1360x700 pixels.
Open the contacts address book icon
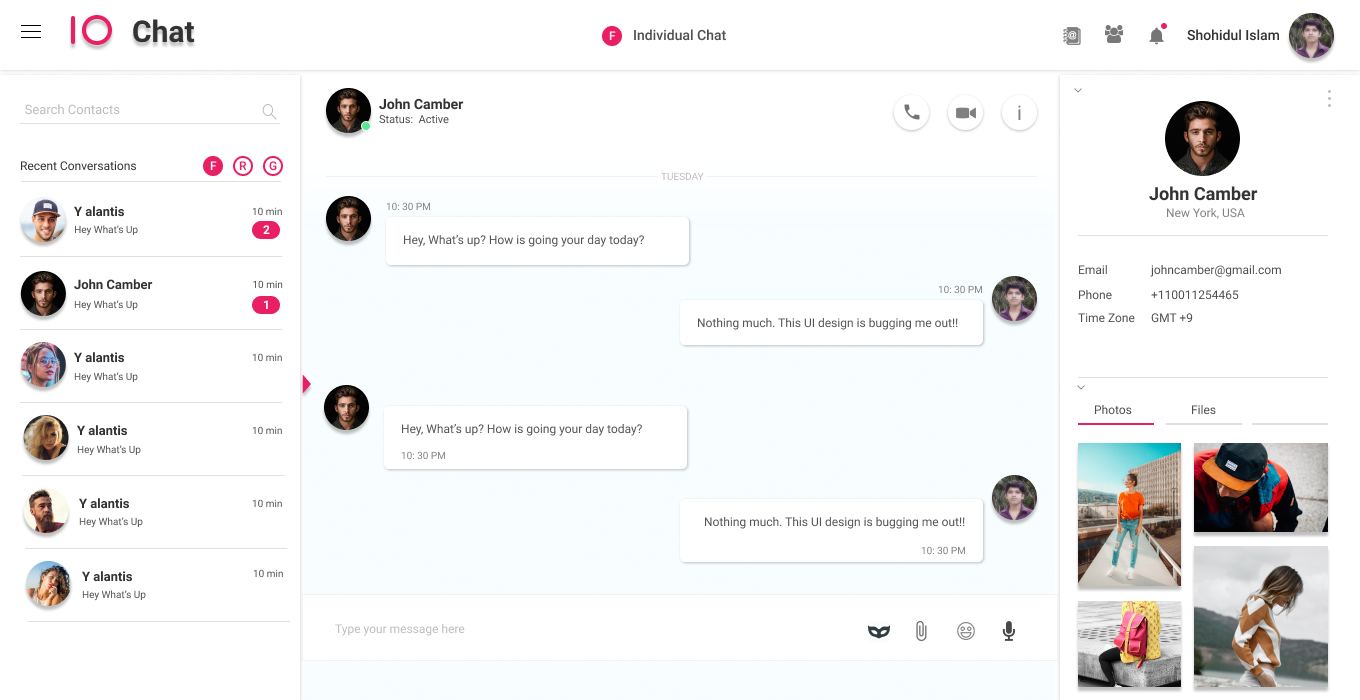tap(1071, 35)
